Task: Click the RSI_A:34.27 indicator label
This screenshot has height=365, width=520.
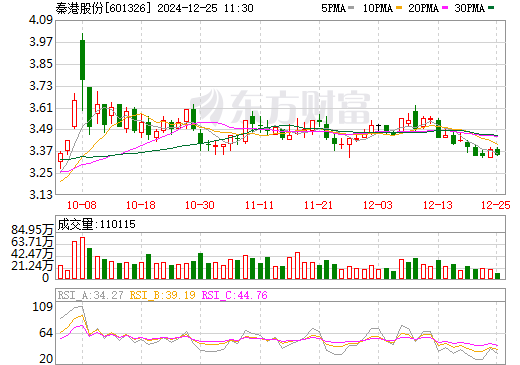Action: [91, 295]
